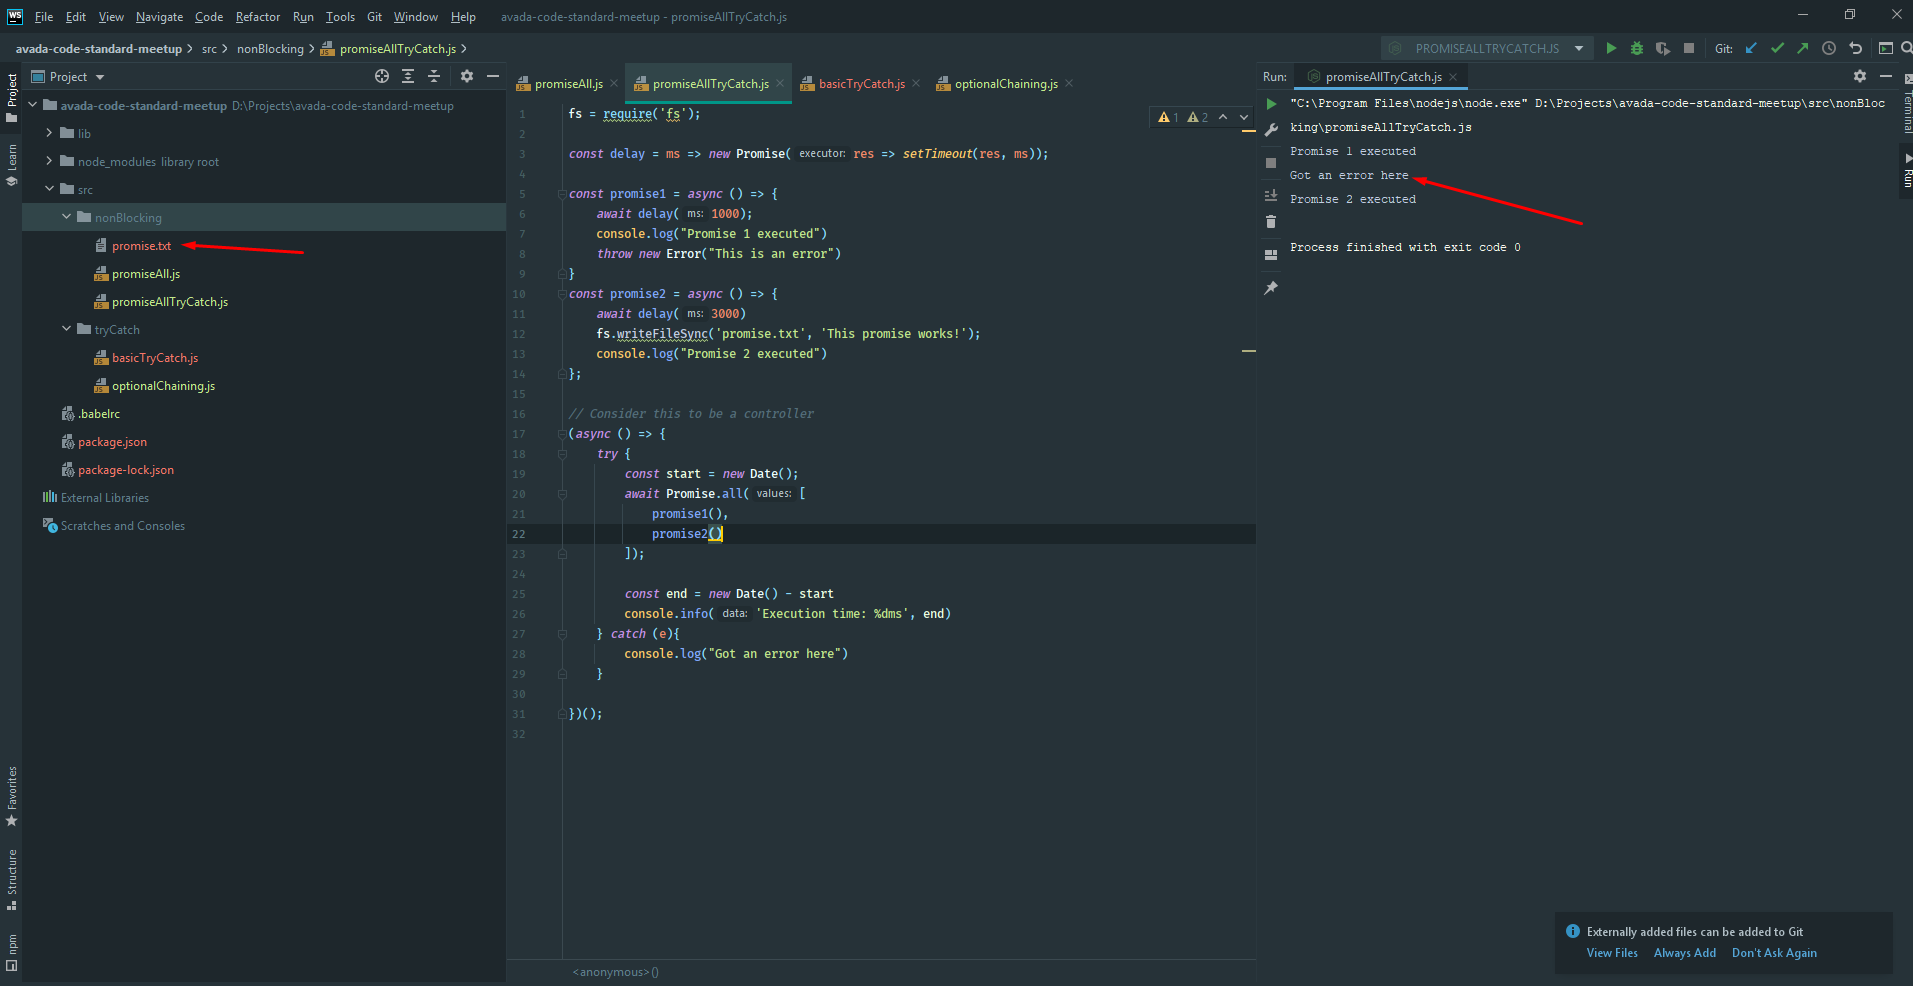This screenshot has height=986, width=1913.
Task: Toggle the Favorites side tool window
Action: [12, 797]
